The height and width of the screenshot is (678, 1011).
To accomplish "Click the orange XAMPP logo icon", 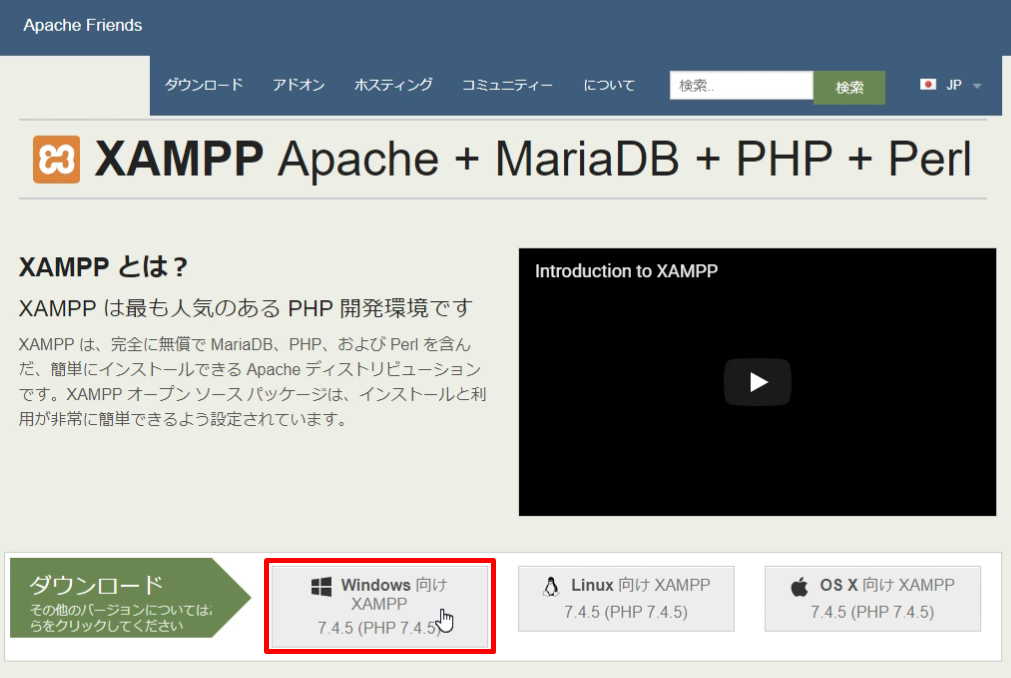I will 57,159.
